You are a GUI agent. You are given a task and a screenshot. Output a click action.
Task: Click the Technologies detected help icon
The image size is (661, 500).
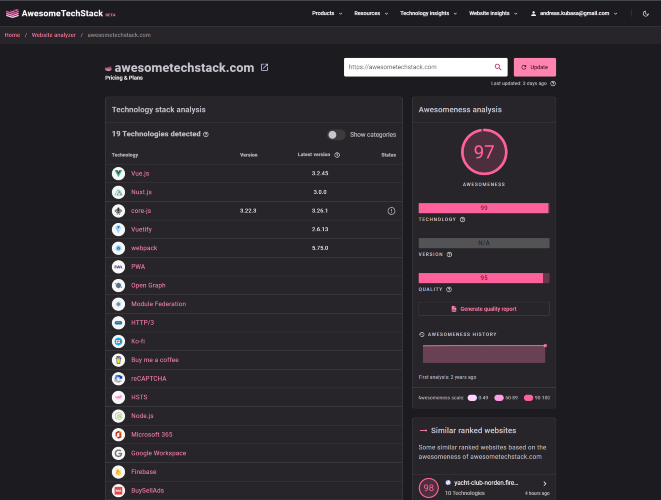(206, 134)
